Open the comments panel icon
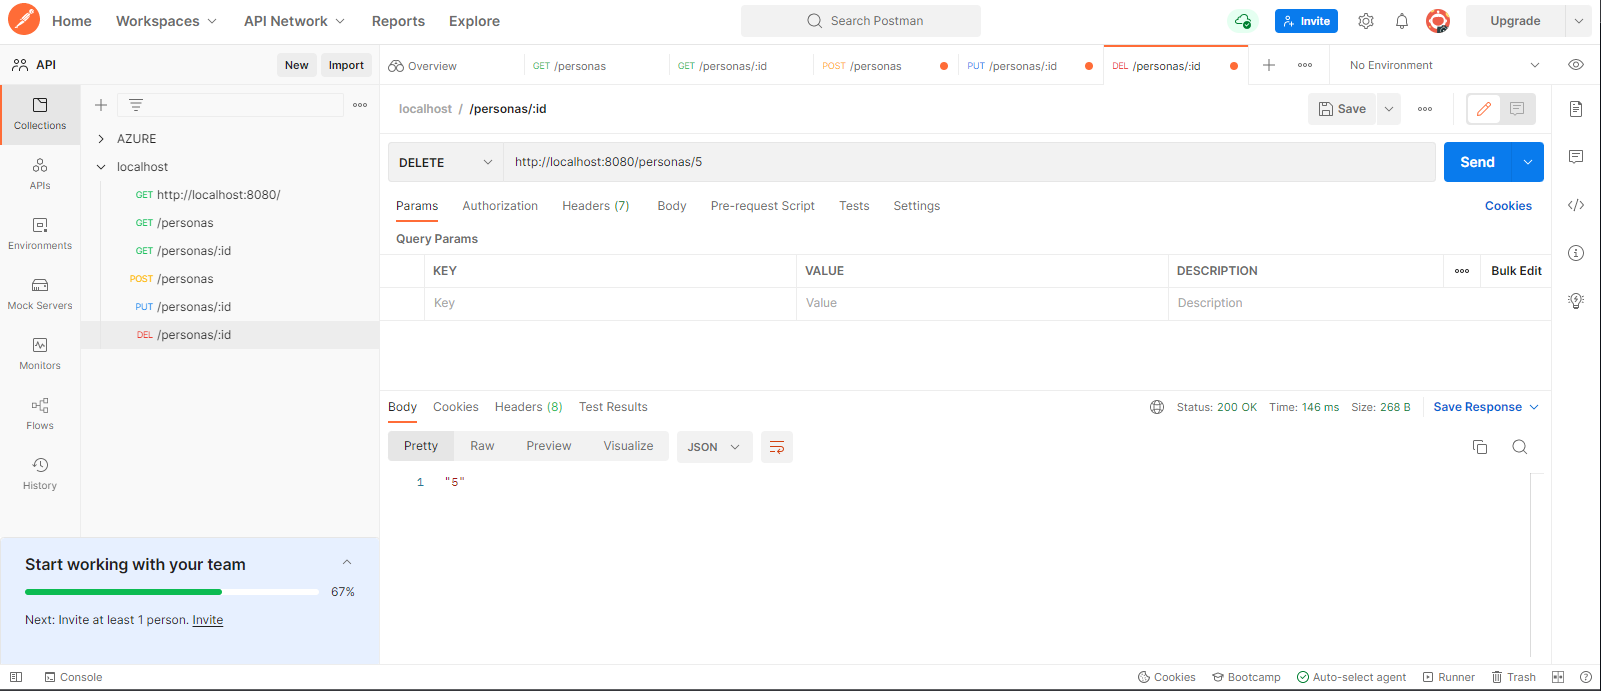The height and width of the screenshot is (691, 1601). click(x=1576, y=157)
